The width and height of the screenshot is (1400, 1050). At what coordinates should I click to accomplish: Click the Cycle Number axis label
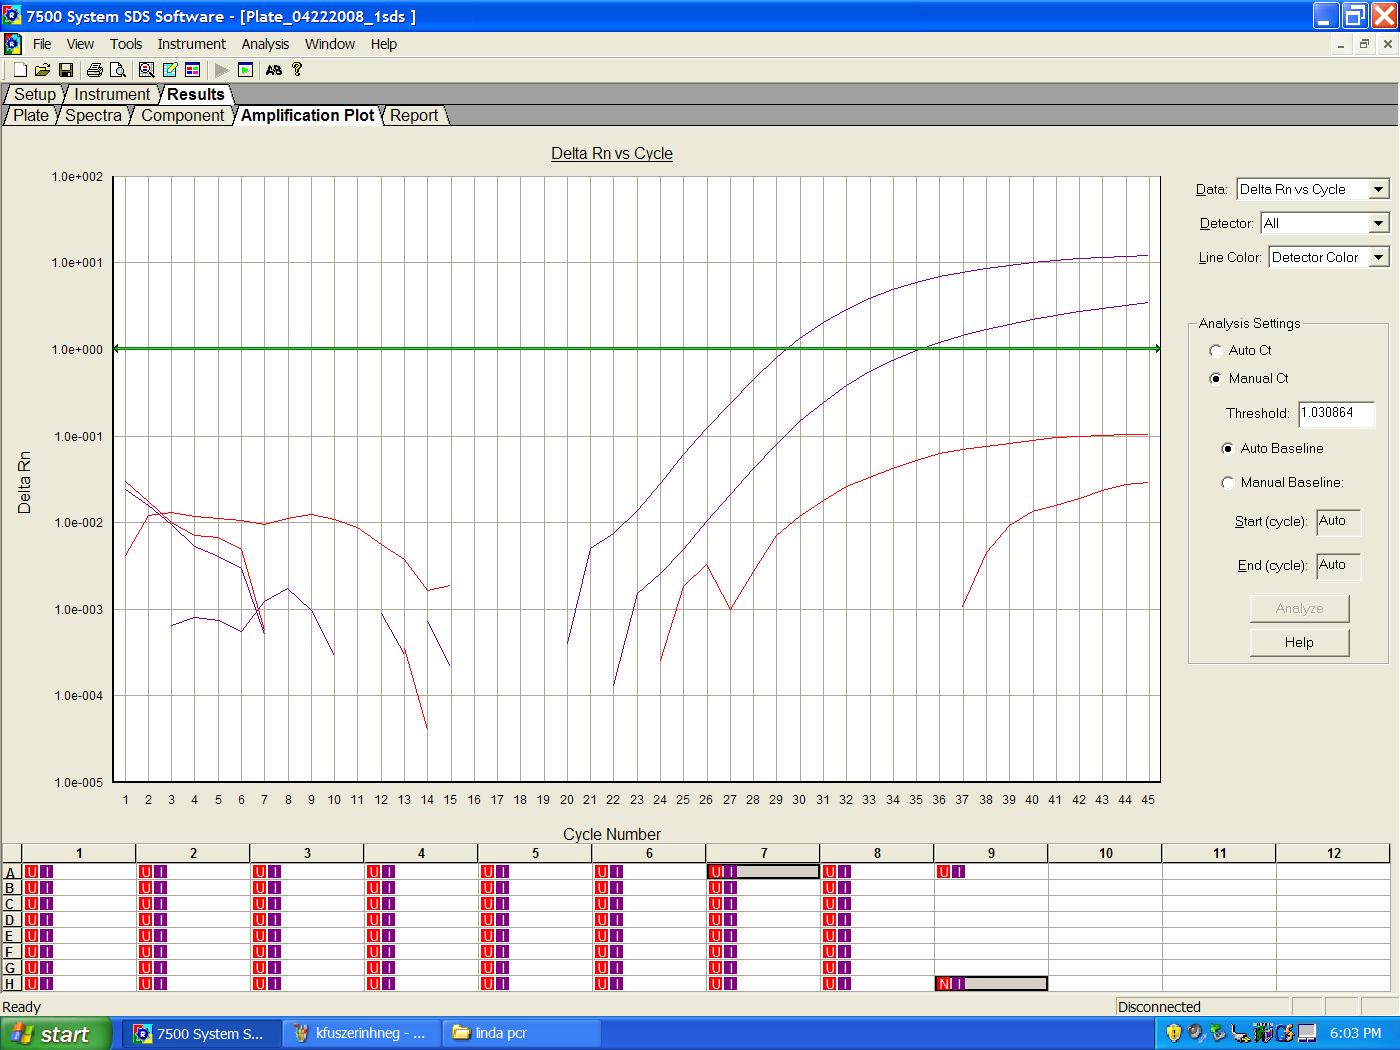pyautogui.click(x=612, y=834)
